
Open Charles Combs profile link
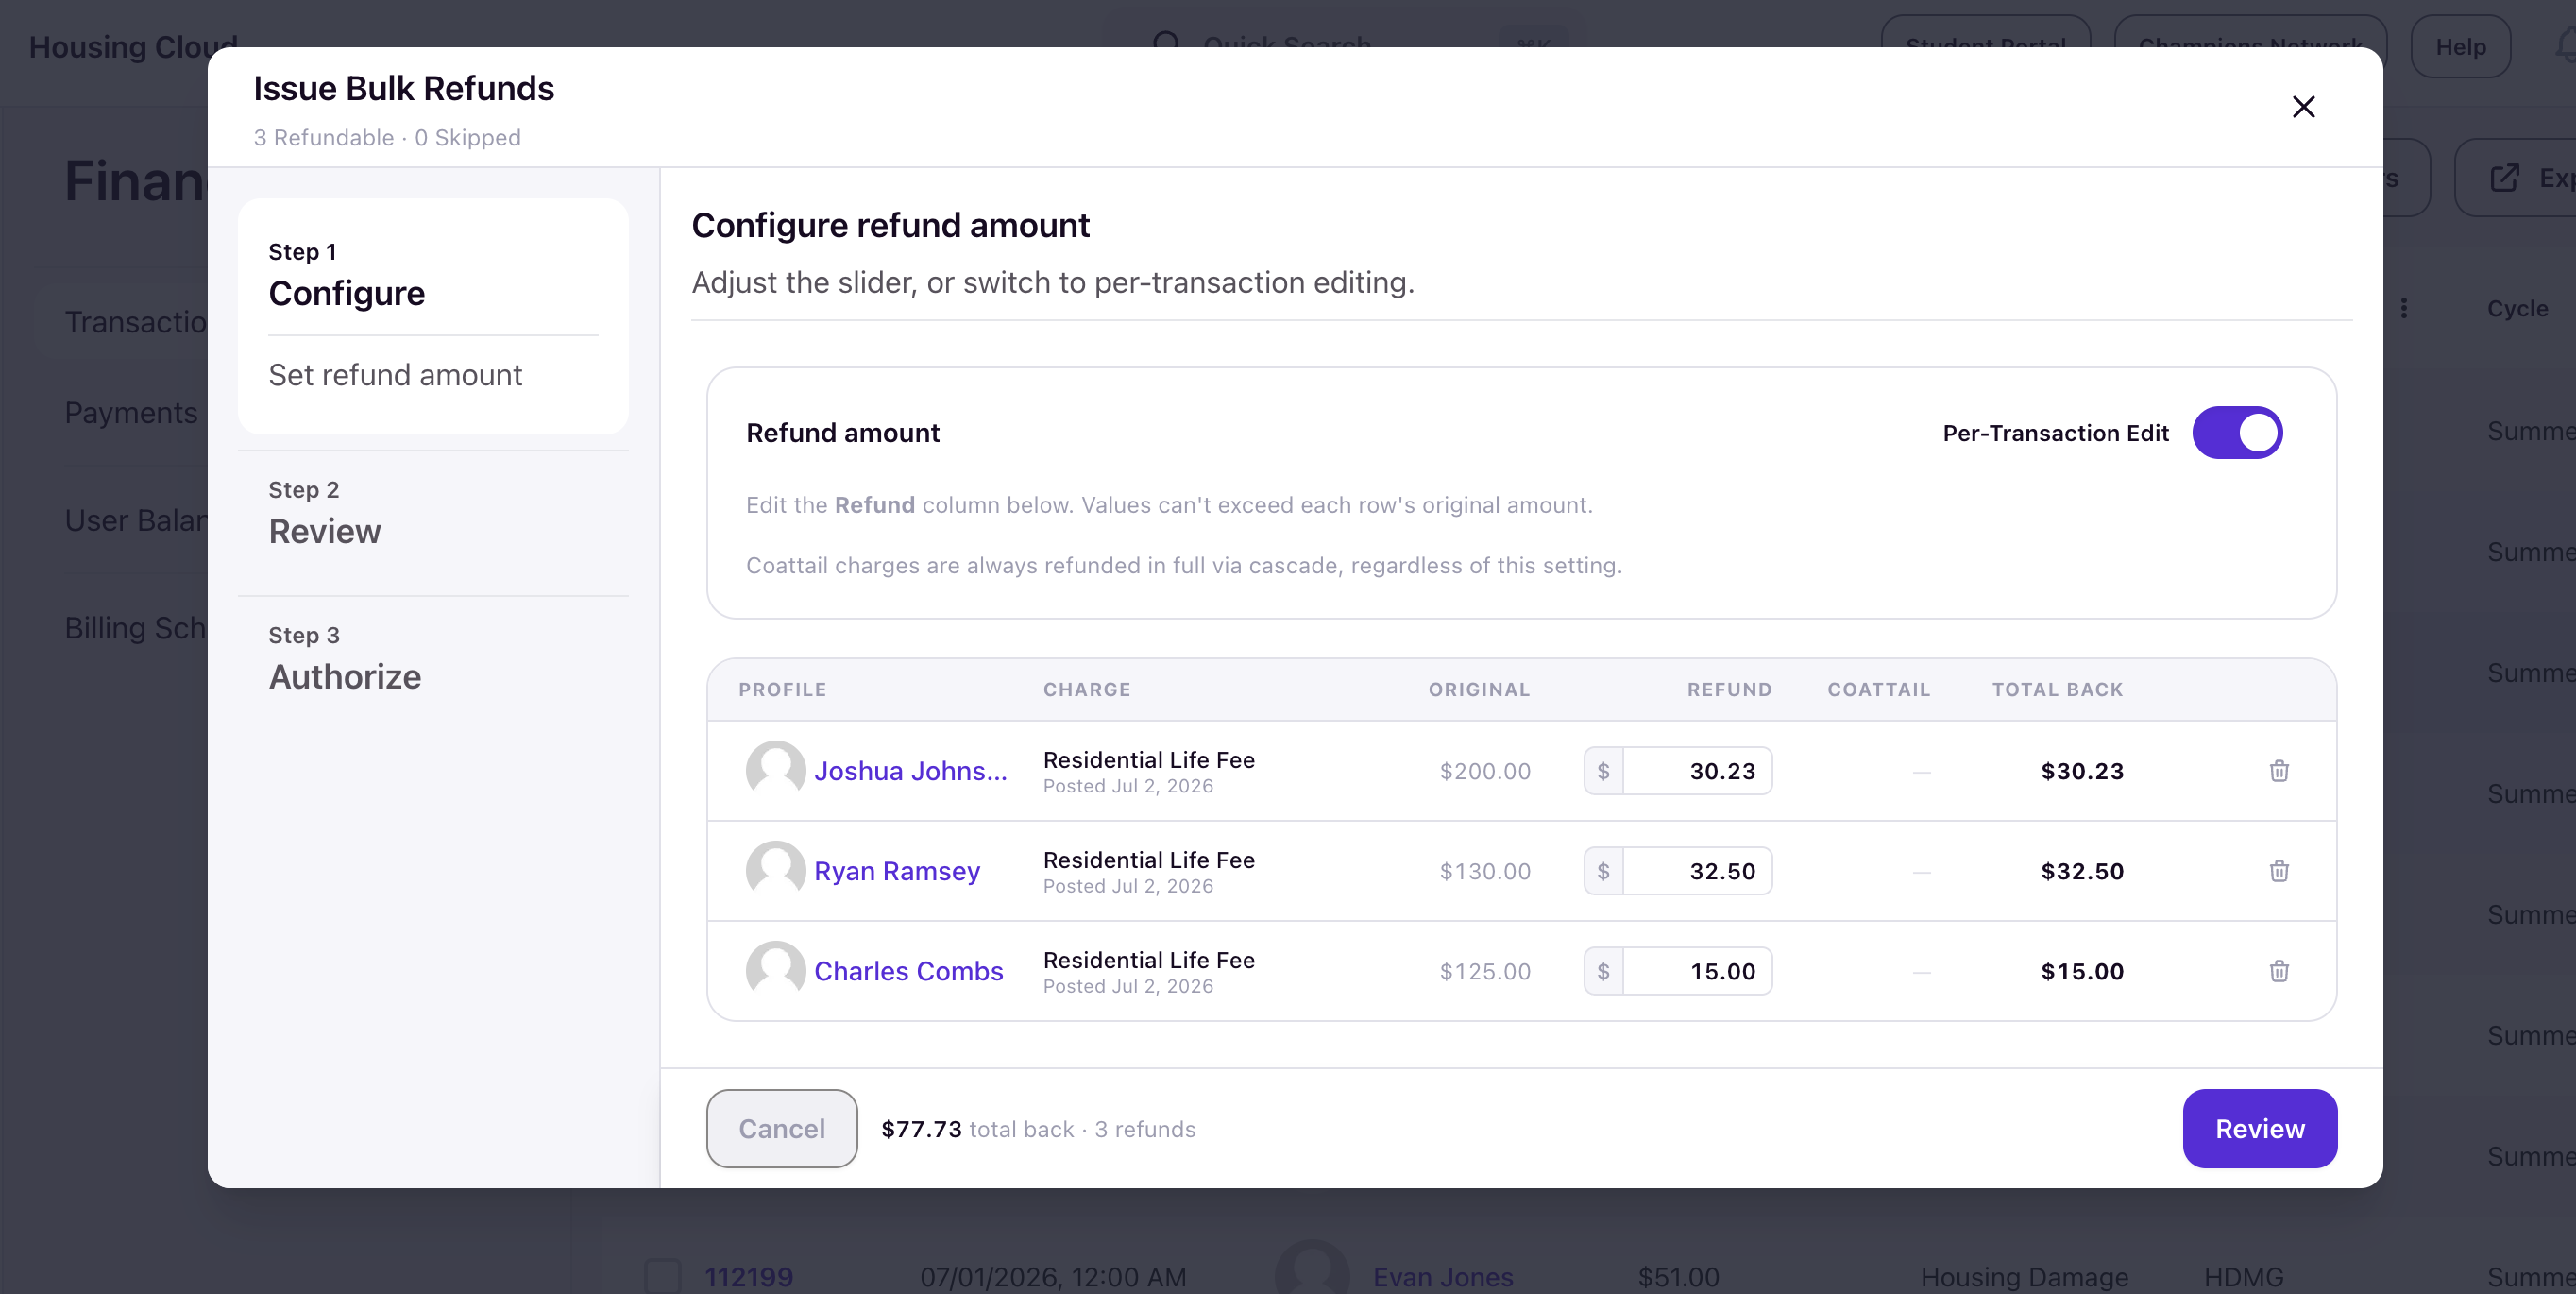pos(908,971)
